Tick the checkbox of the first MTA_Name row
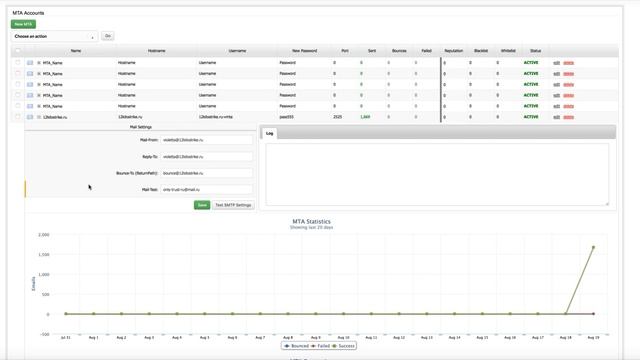This screenshot has height=360, width=640. tap(18, 62)
